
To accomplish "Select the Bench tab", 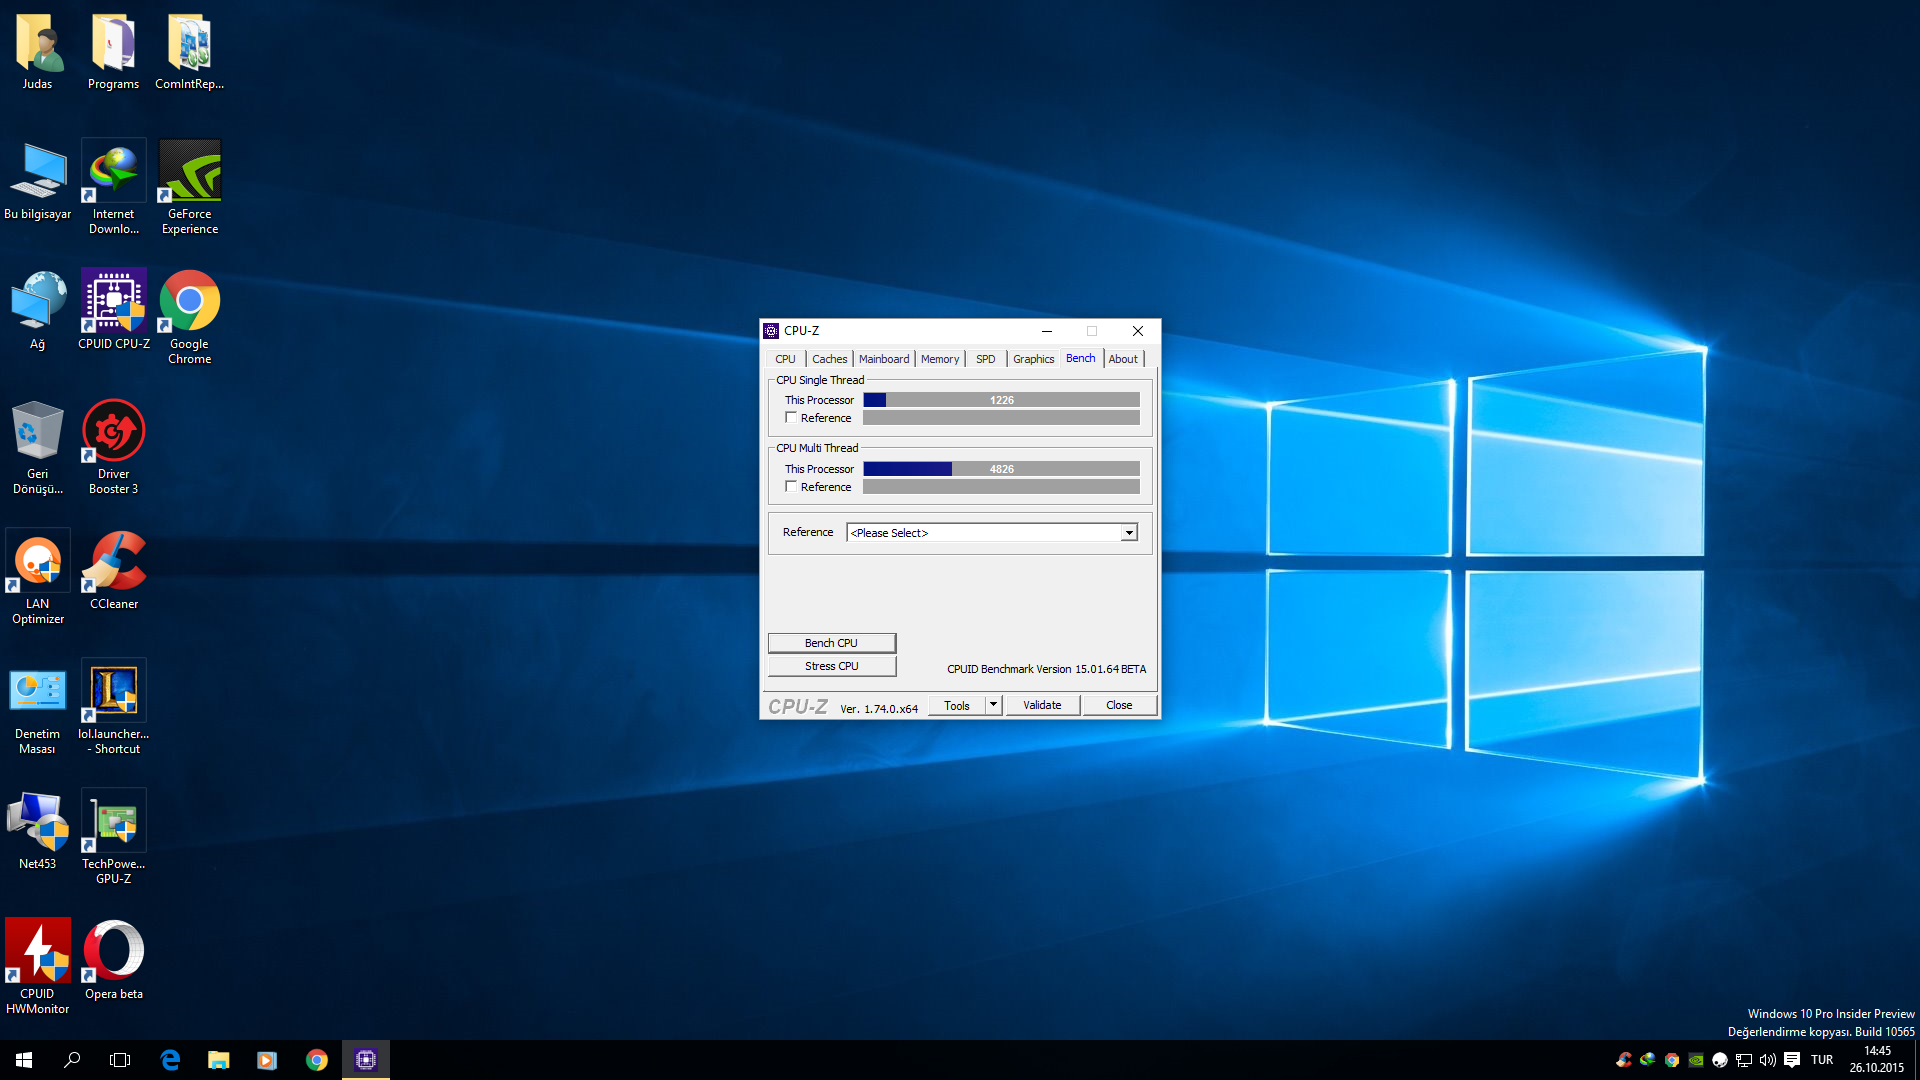I will tap(1080, 358).
